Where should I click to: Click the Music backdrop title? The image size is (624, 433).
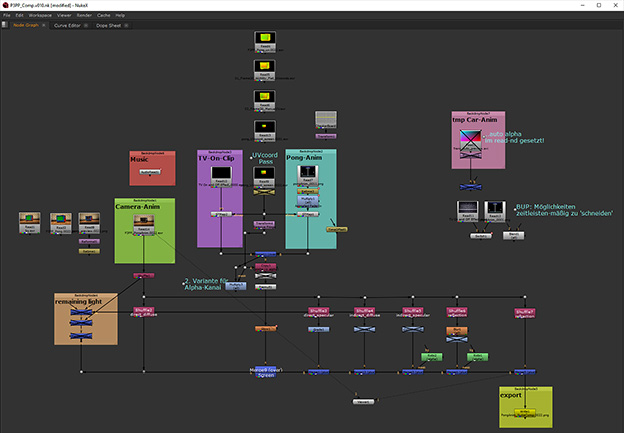click(147, 160)
